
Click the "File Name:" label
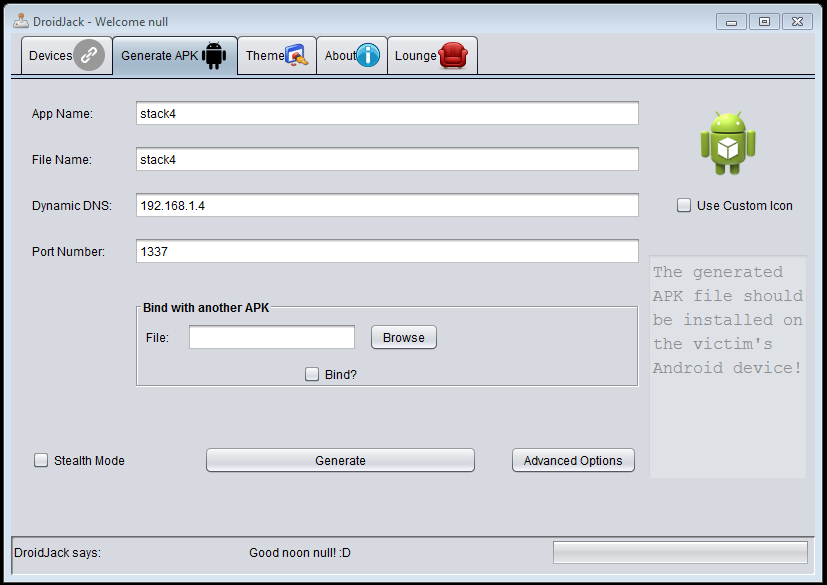point(62,160)
